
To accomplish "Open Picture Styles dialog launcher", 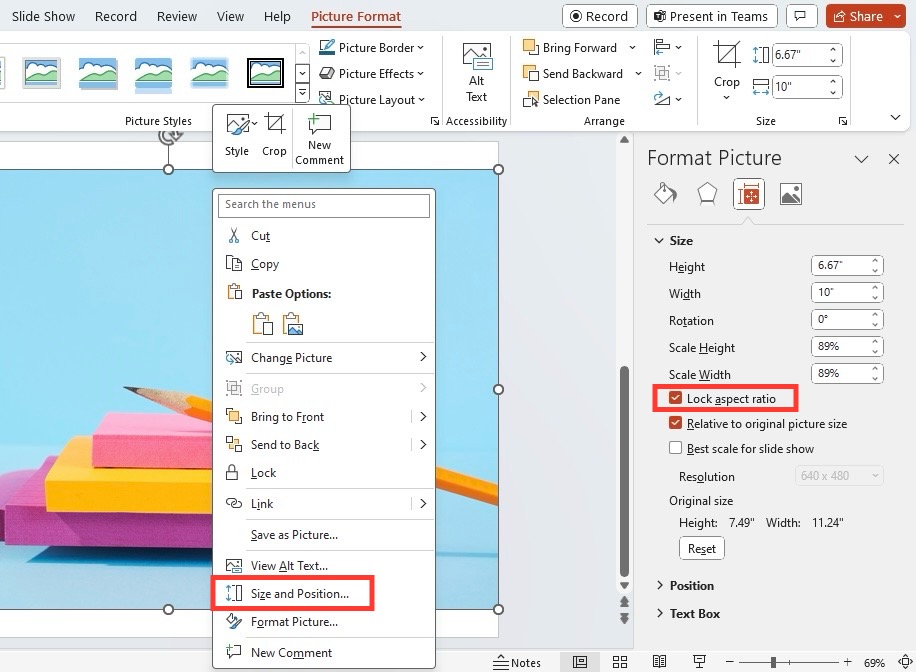I will pyautogui.click(x=435, y=121).
